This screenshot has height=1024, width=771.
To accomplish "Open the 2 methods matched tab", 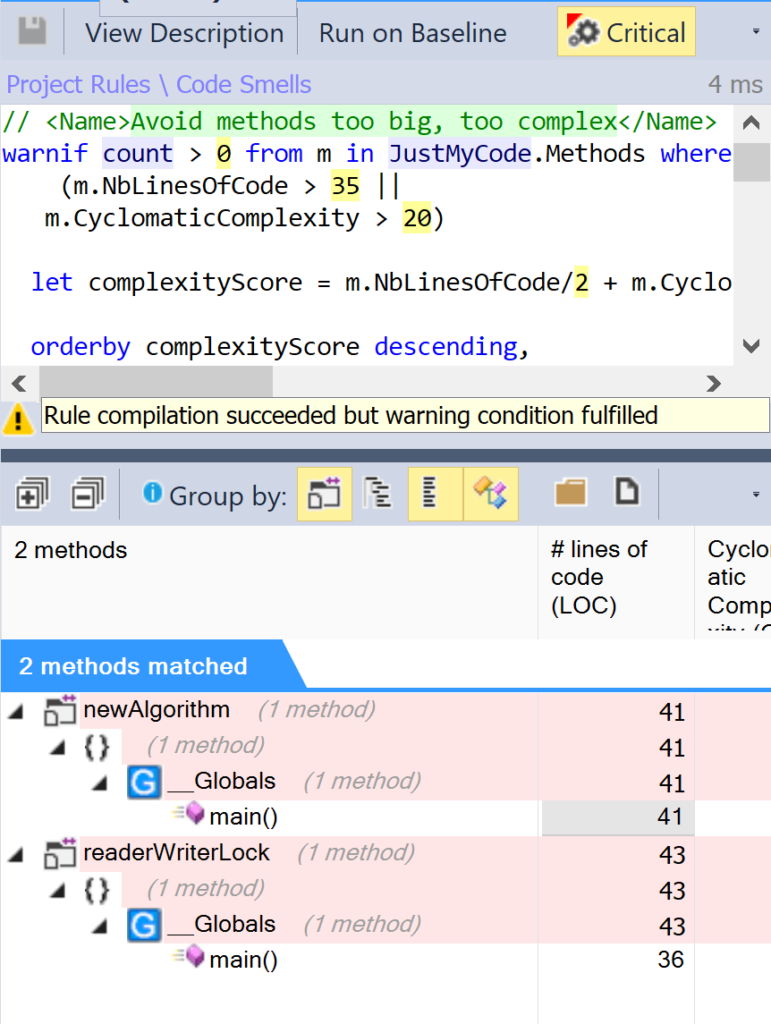I will coord(133,667).
